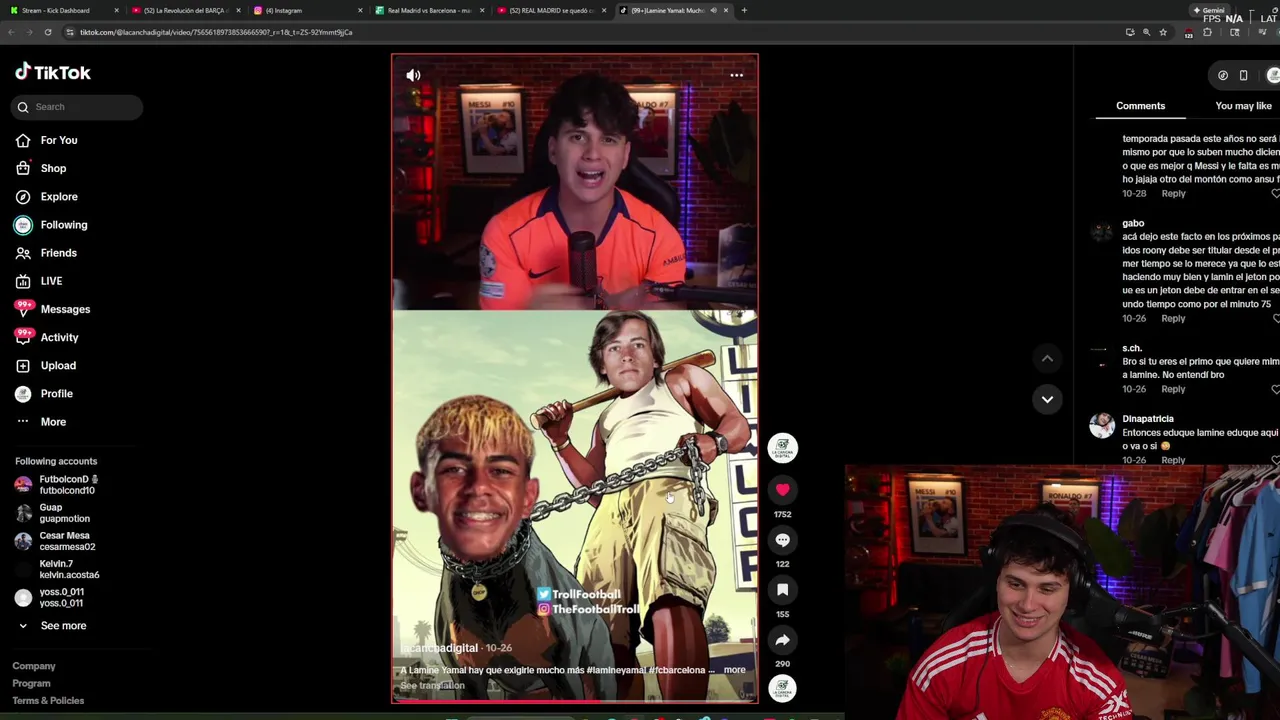1280x720 pixels.
Task: Switch to the Real Madrid vs Barcelona tab
Action: [430, 10]
